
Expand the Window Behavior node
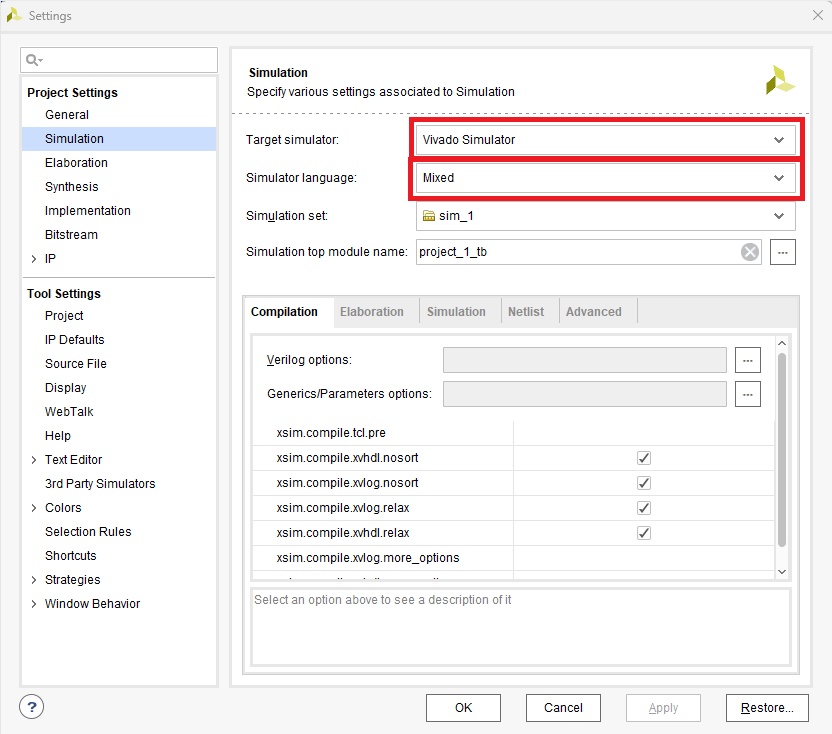tap(34, 604)
